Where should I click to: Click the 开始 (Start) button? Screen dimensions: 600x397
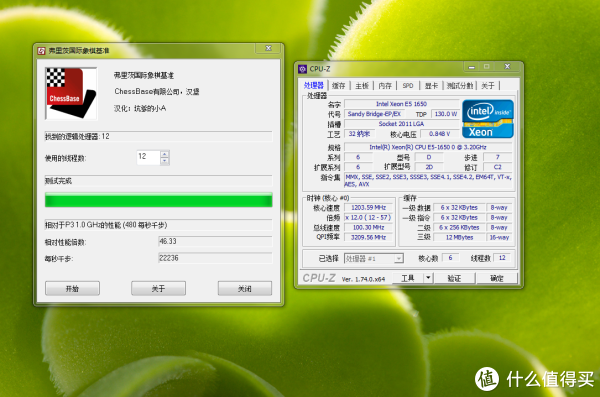coord(72,289)
